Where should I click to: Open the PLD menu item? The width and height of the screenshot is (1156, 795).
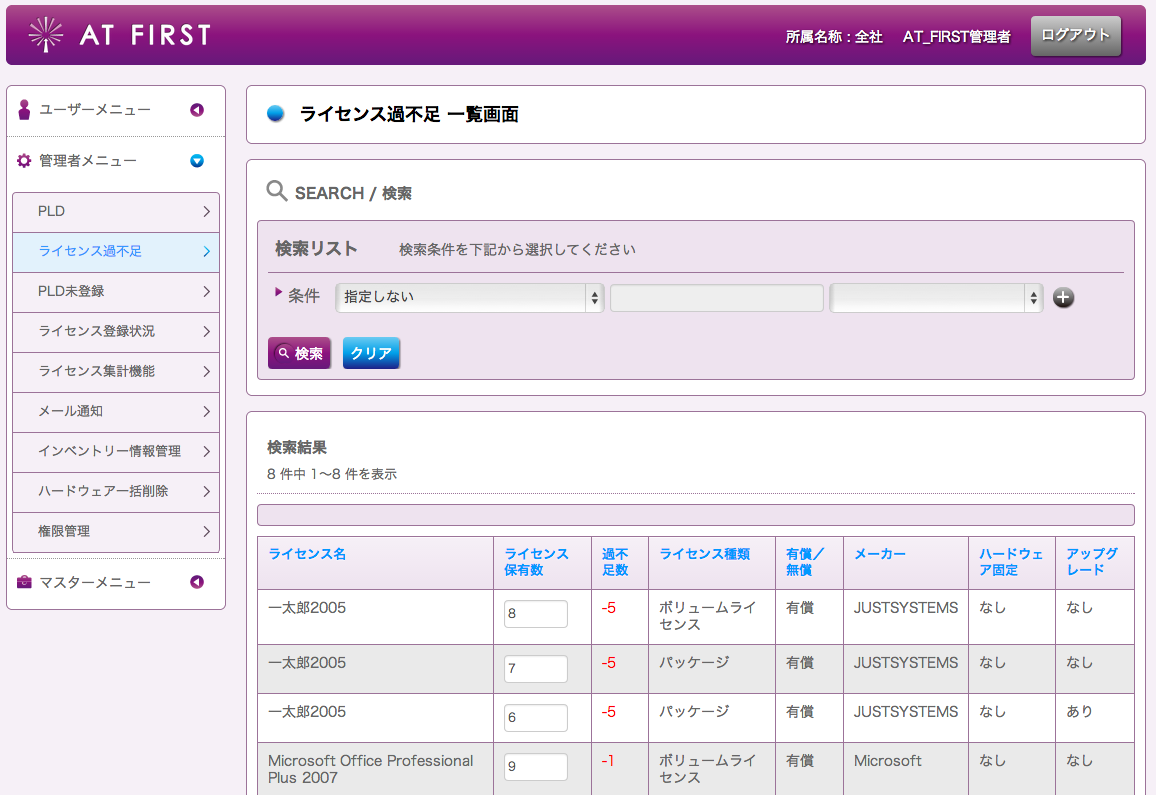[116, 212]
